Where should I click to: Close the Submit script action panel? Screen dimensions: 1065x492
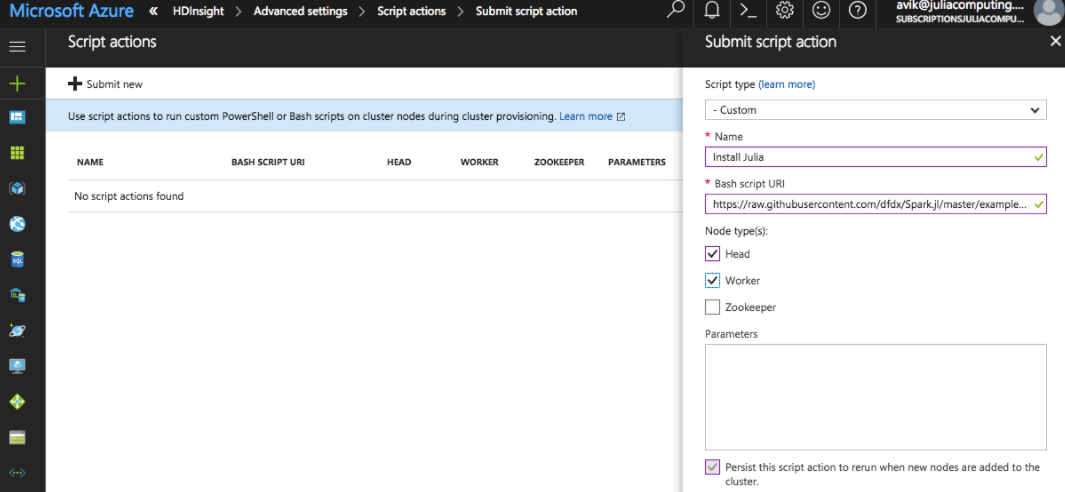pos(1055,41)
